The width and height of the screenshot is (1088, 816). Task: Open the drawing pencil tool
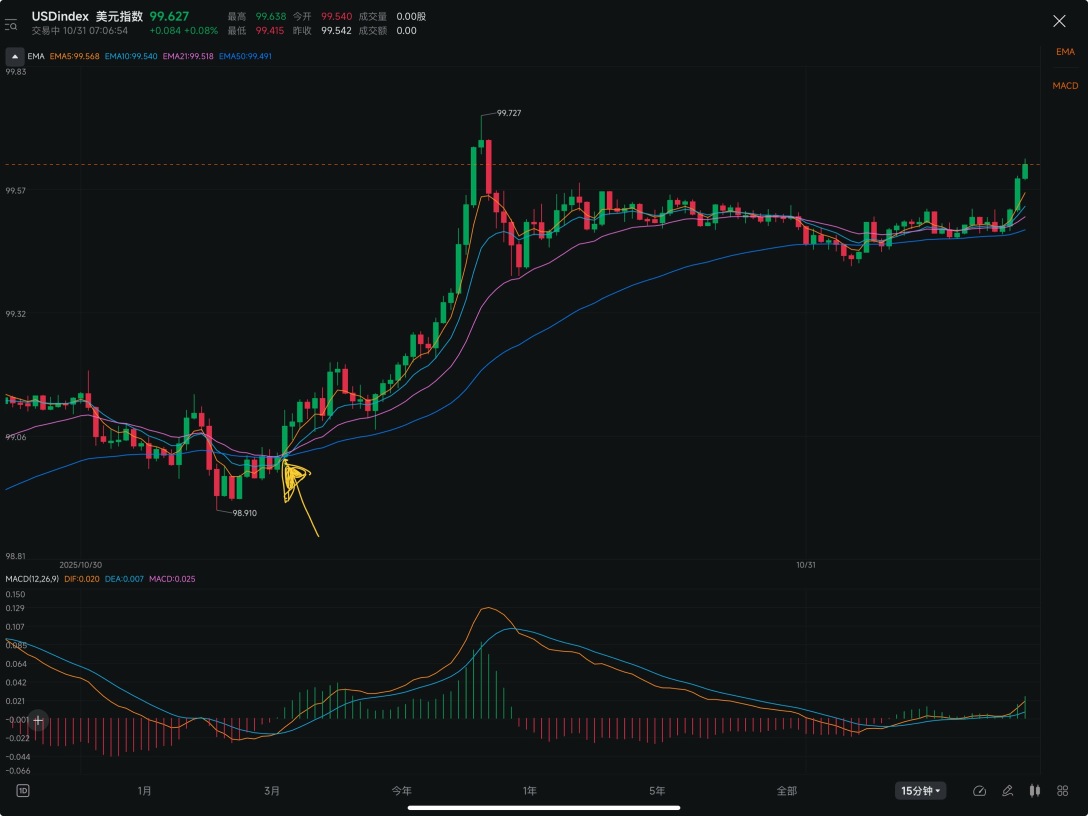1008,791
